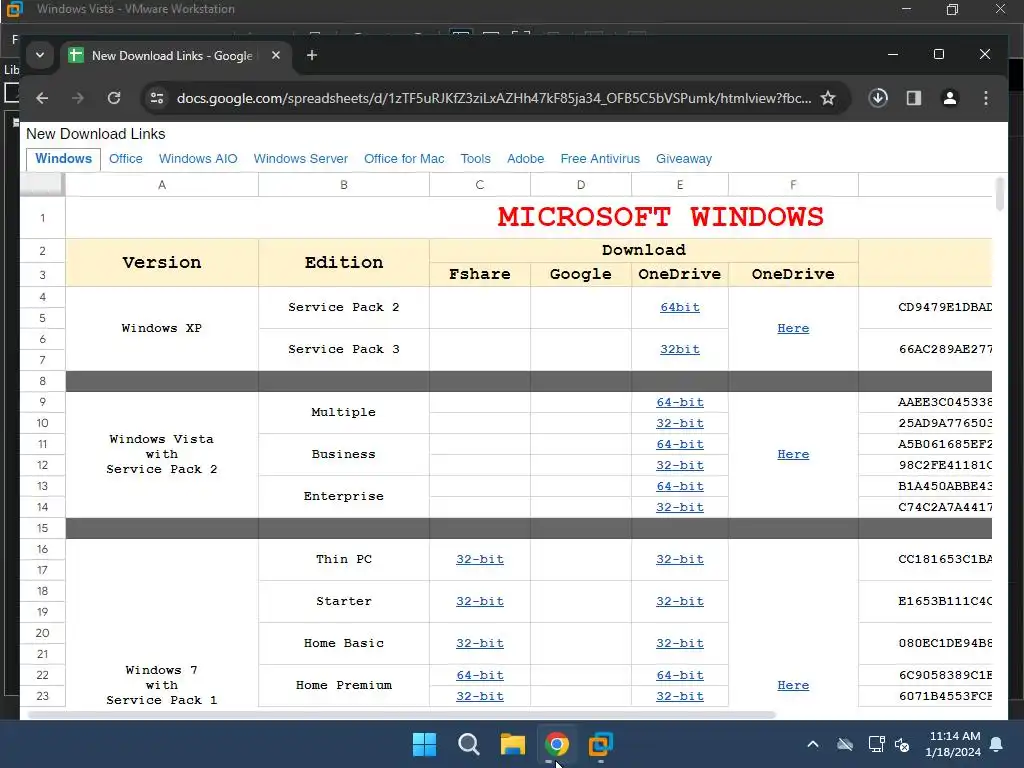Bookmark this page with the star icon
This screenshot has width=1024, height=768.
828,98
